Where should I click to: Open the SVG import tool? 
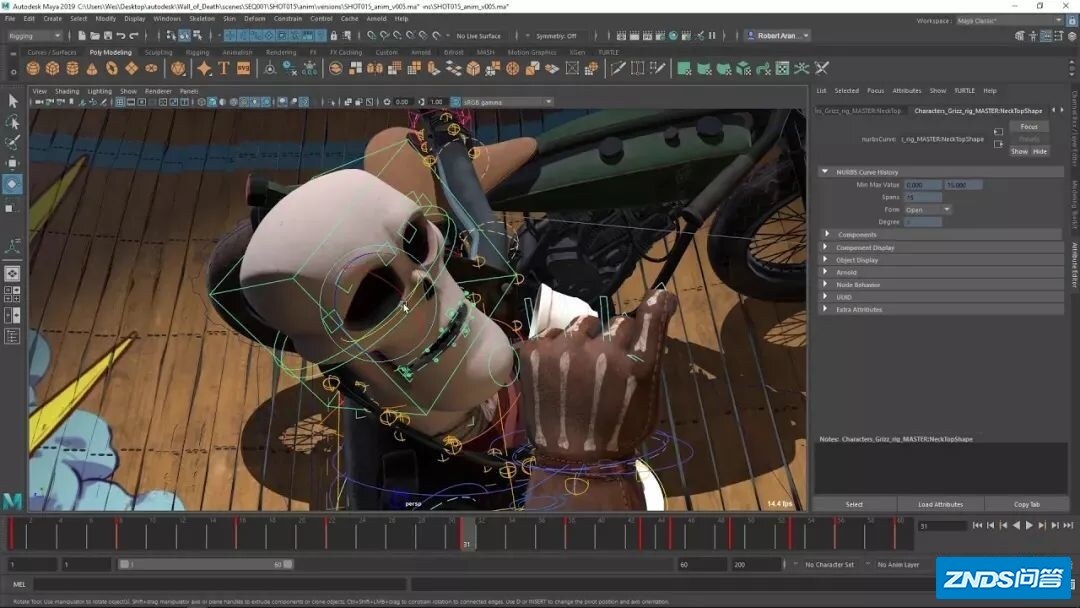pos(243,68)
